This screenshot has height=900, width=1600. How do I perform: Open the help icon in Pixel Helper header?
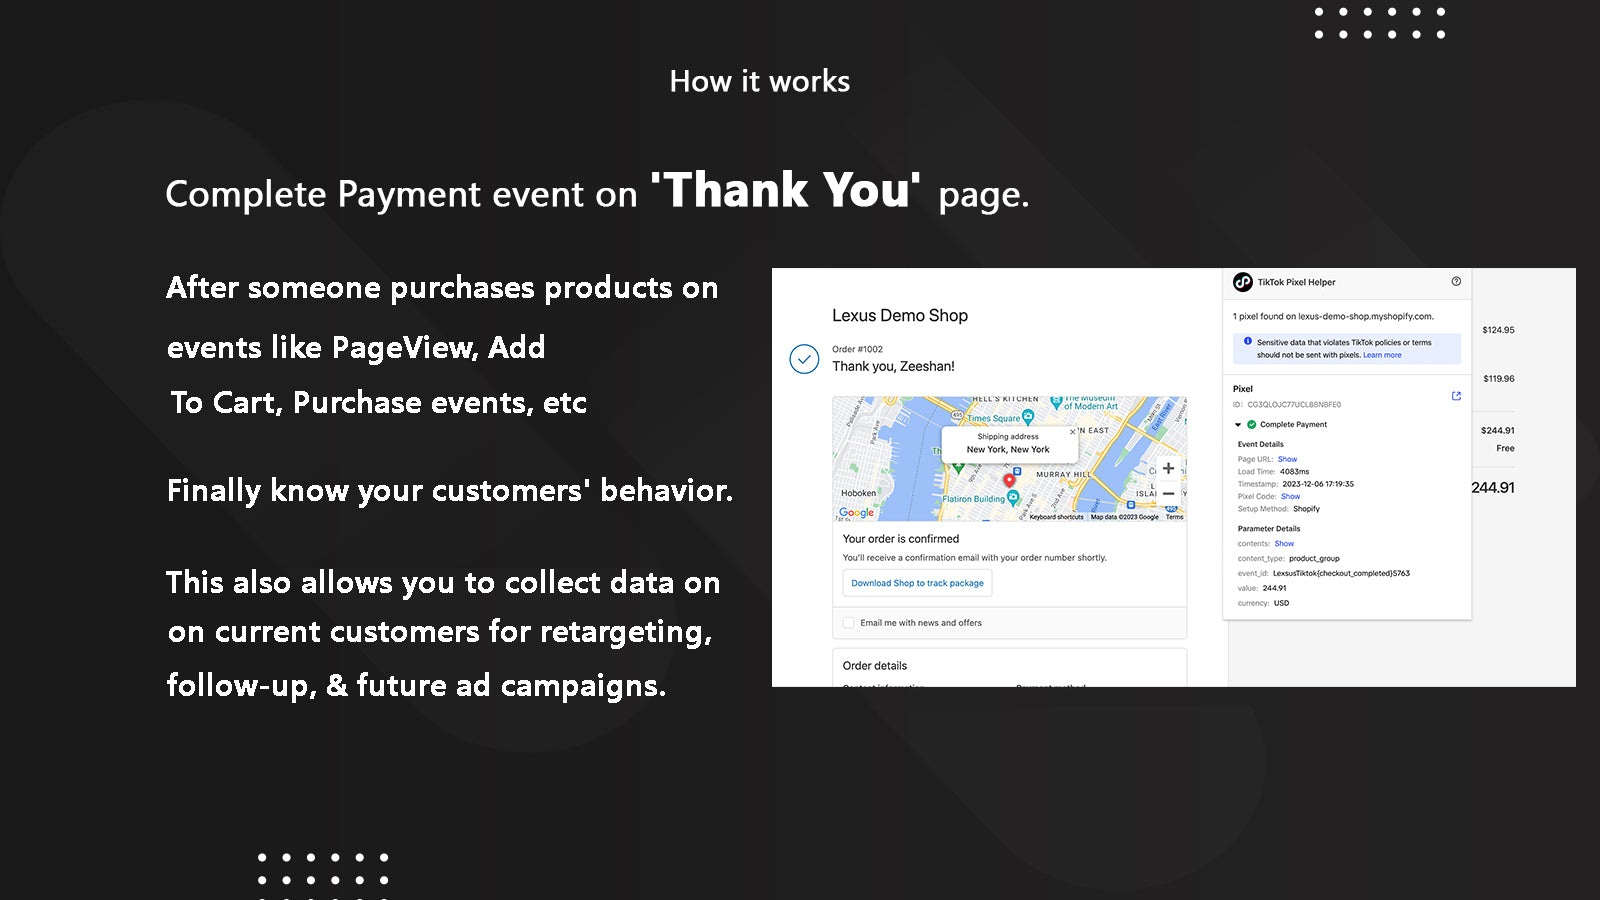coord(1456,282)
